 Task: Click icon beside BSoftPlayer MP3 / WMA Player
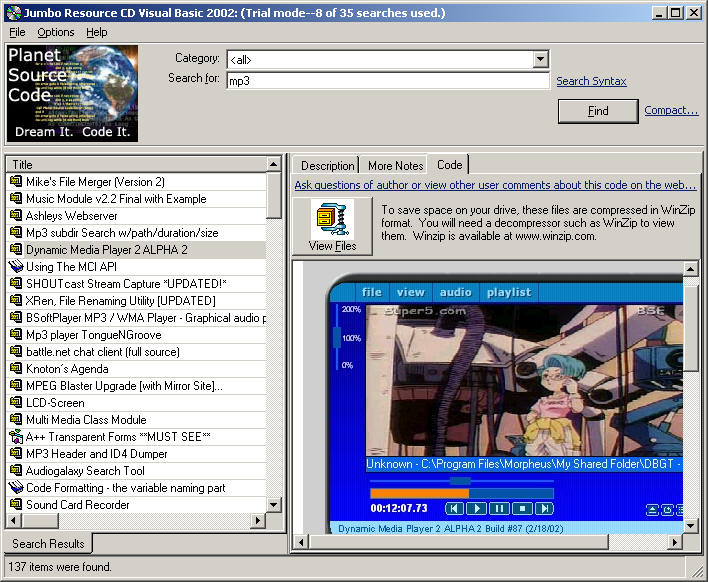pyautogui.click(x=16, y=317)
